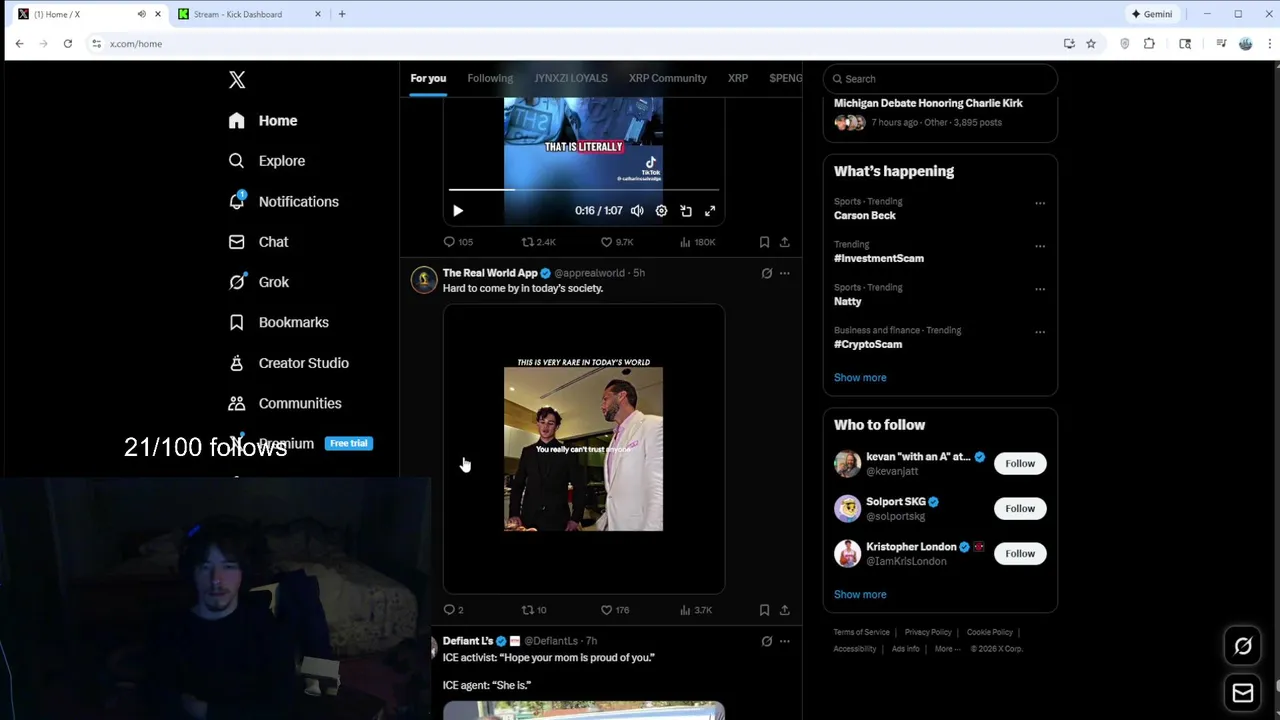This screenshot has height=720, width=1280.
Task: Open more options for Carson Beck trend
Action: pos(1040,203)
